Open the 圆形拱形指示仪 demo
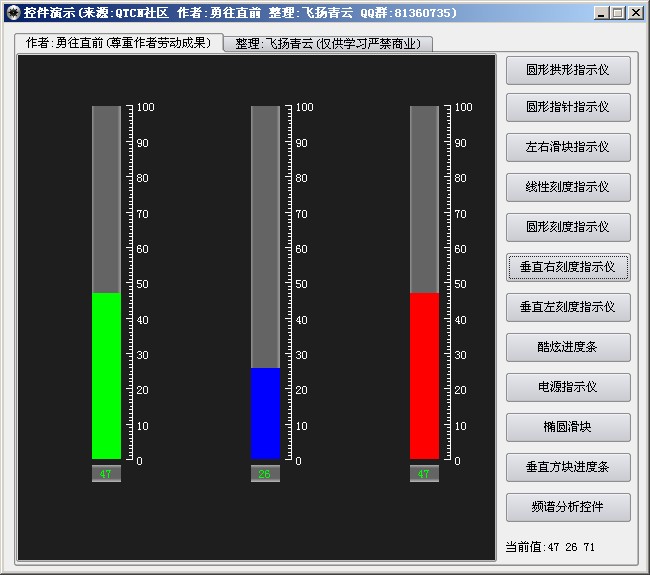650x575 pixels. (x=568, y=70)
